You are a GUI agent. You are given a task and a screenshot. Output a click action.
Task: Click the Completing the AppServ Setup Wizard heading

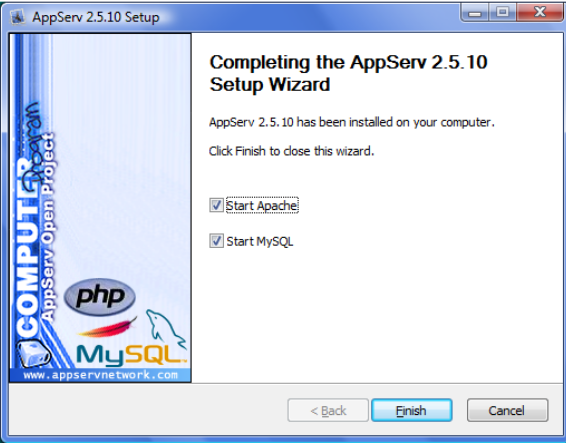point(348,73)
